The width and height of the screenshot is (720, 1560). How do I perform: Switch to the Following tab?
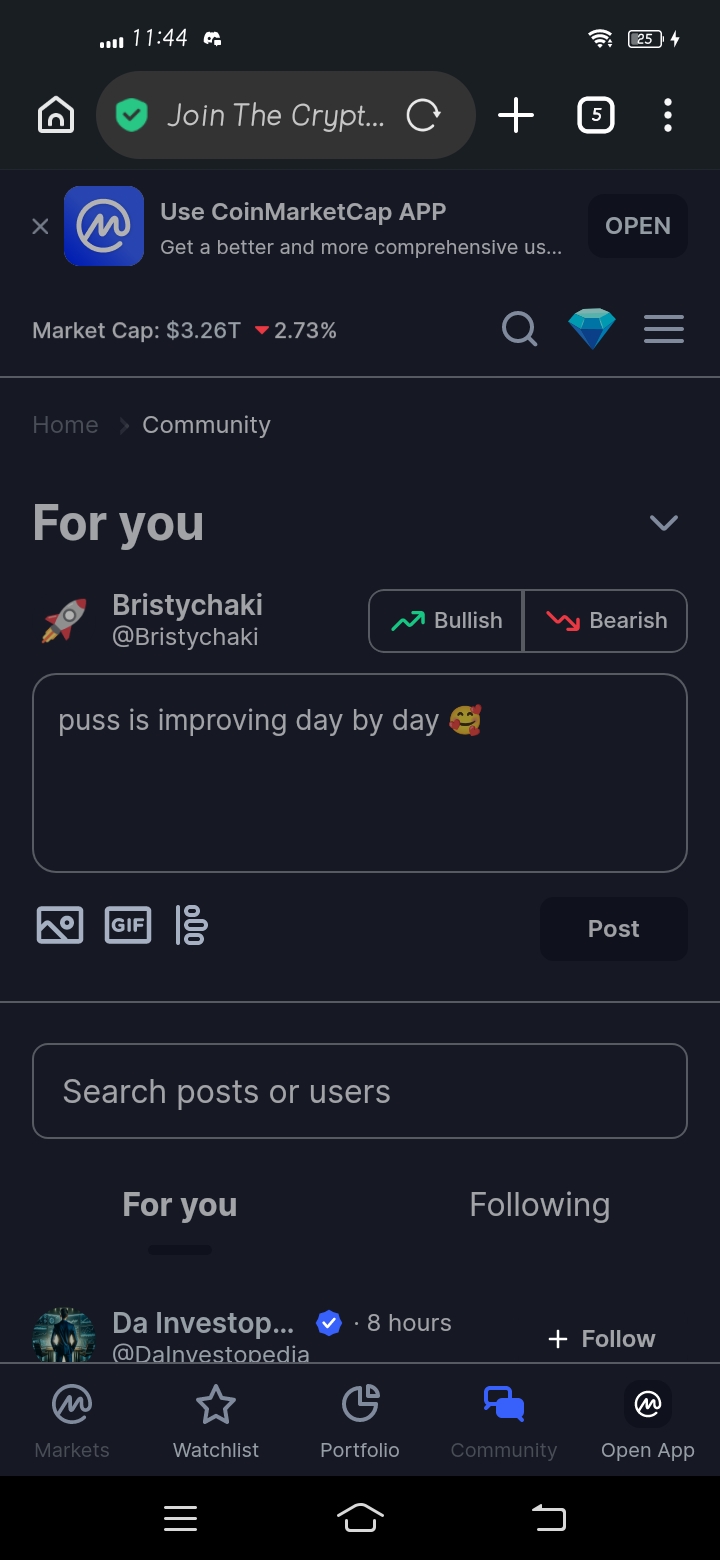click(539, 1205)
